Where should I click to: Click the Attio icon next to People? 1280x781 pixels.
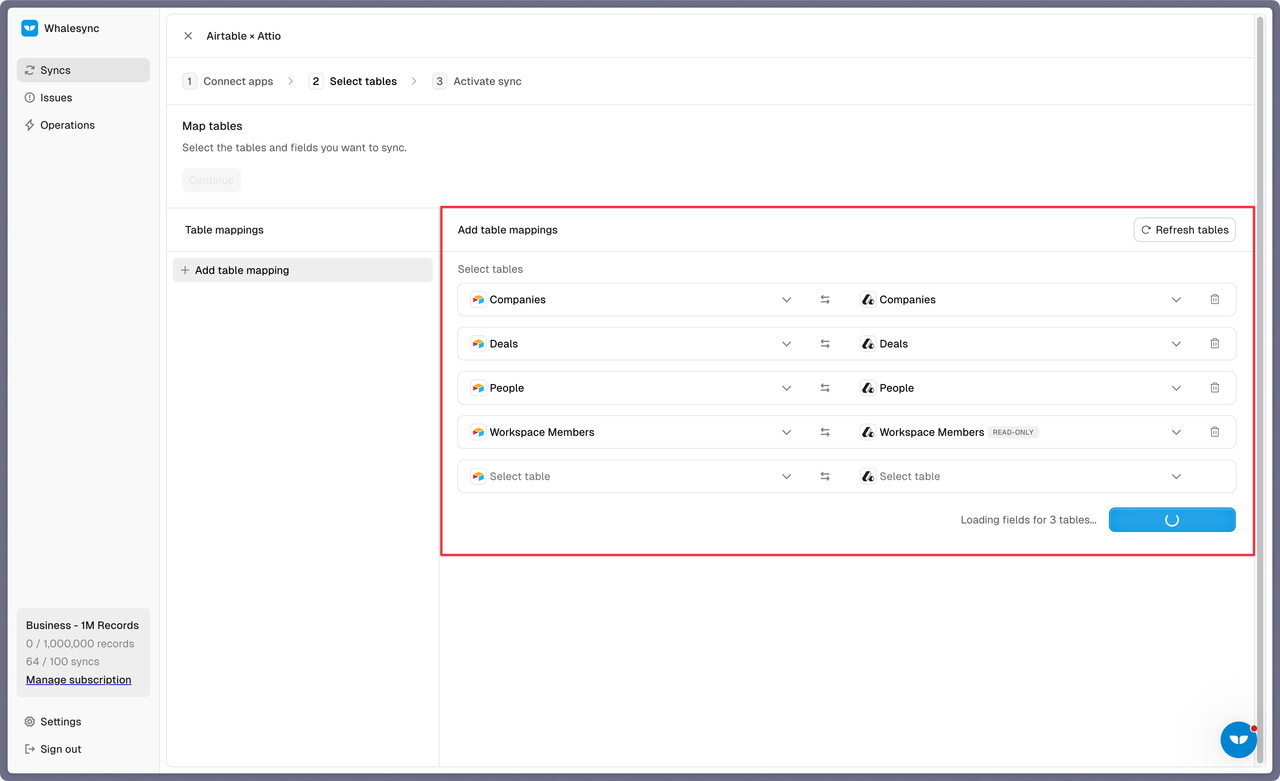[x=868, y=388]
